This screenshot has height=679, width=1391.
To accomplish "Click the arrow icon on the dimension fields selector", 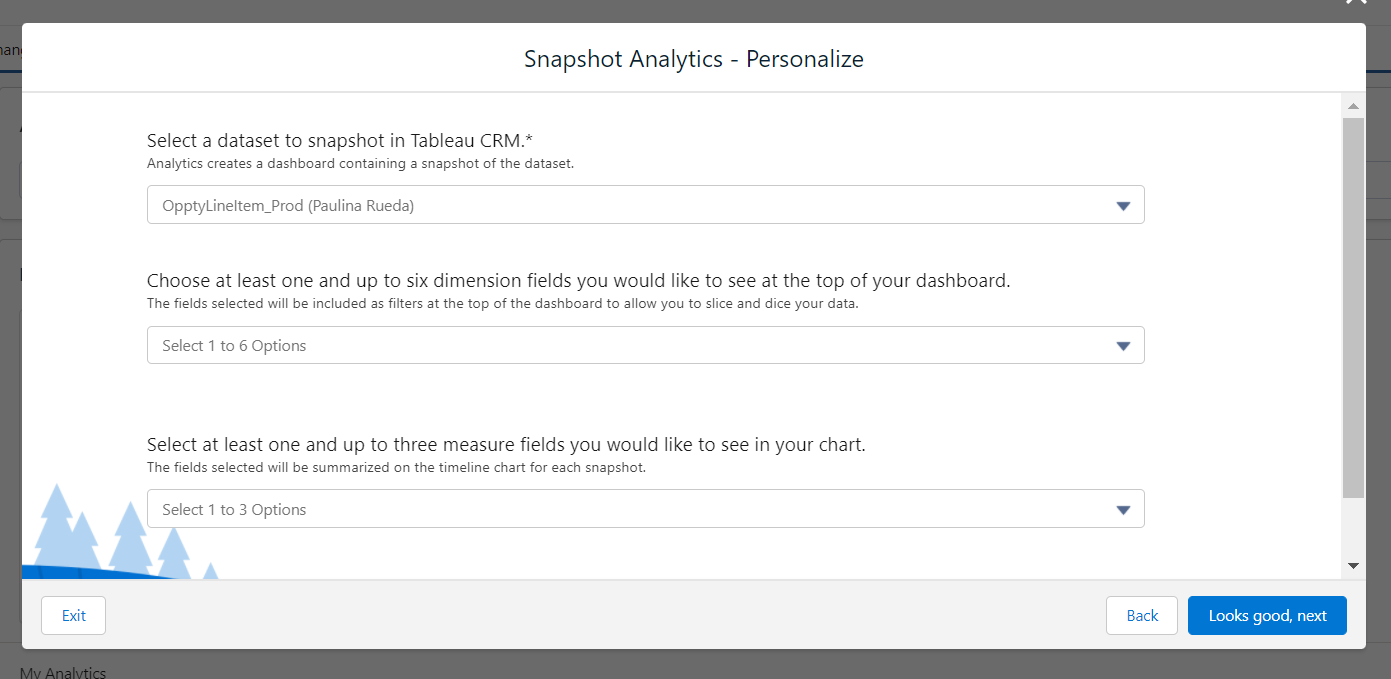I will point(1123,346).
